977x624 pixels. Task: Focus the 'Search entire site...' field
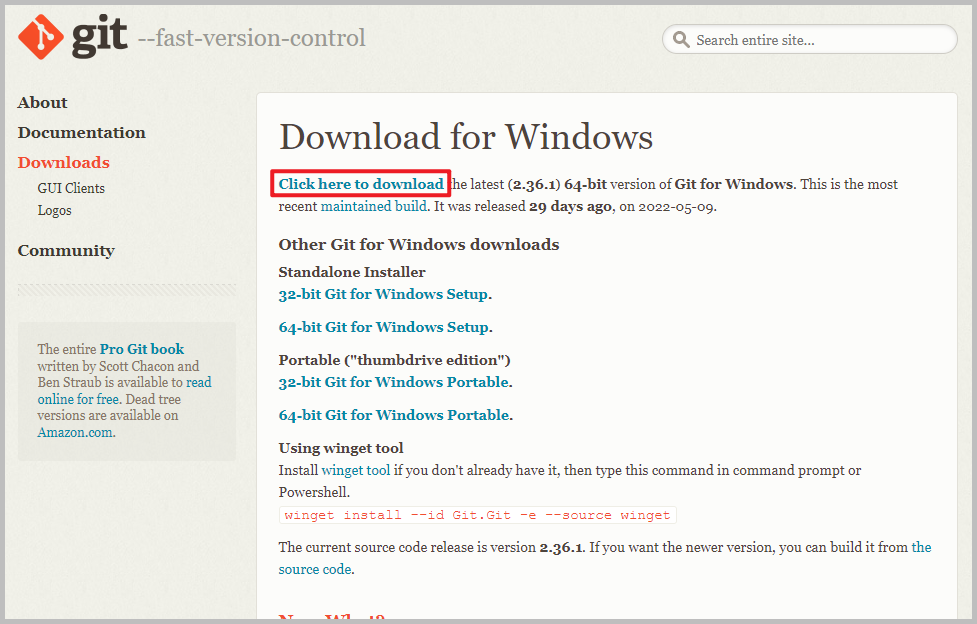pos(809,39)
